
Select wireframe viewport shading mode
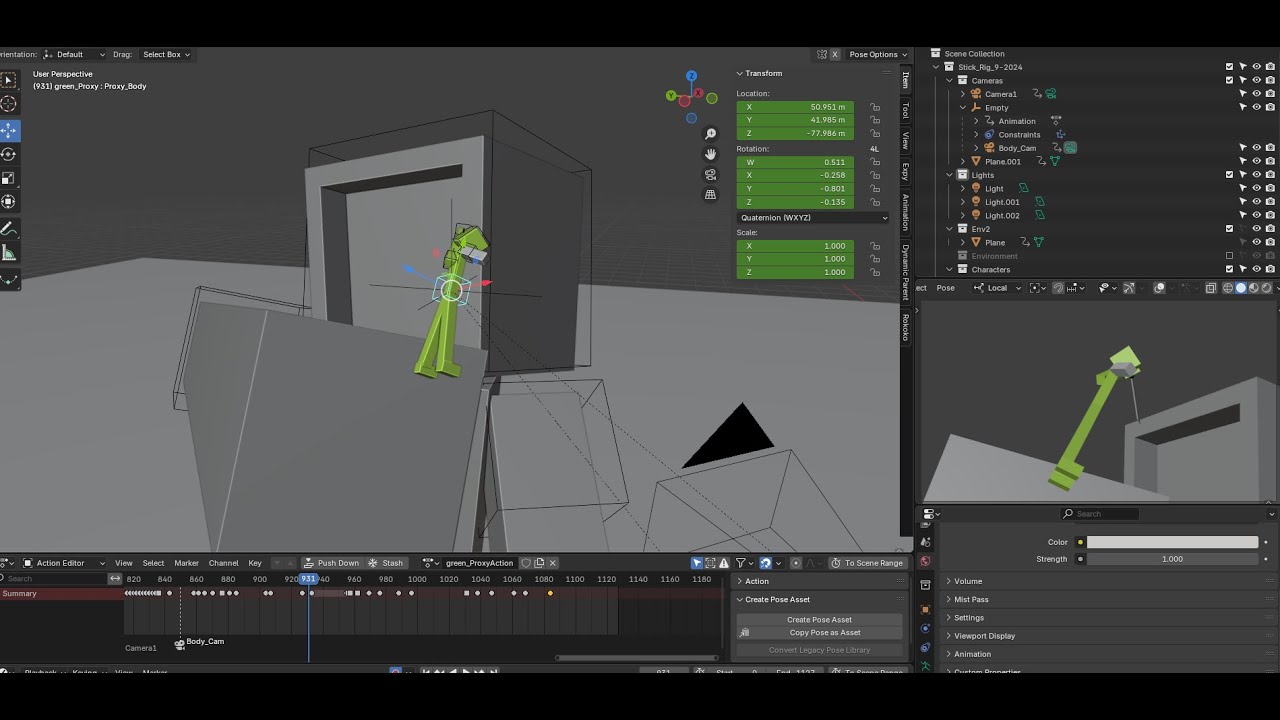(x=1228, y=288)
